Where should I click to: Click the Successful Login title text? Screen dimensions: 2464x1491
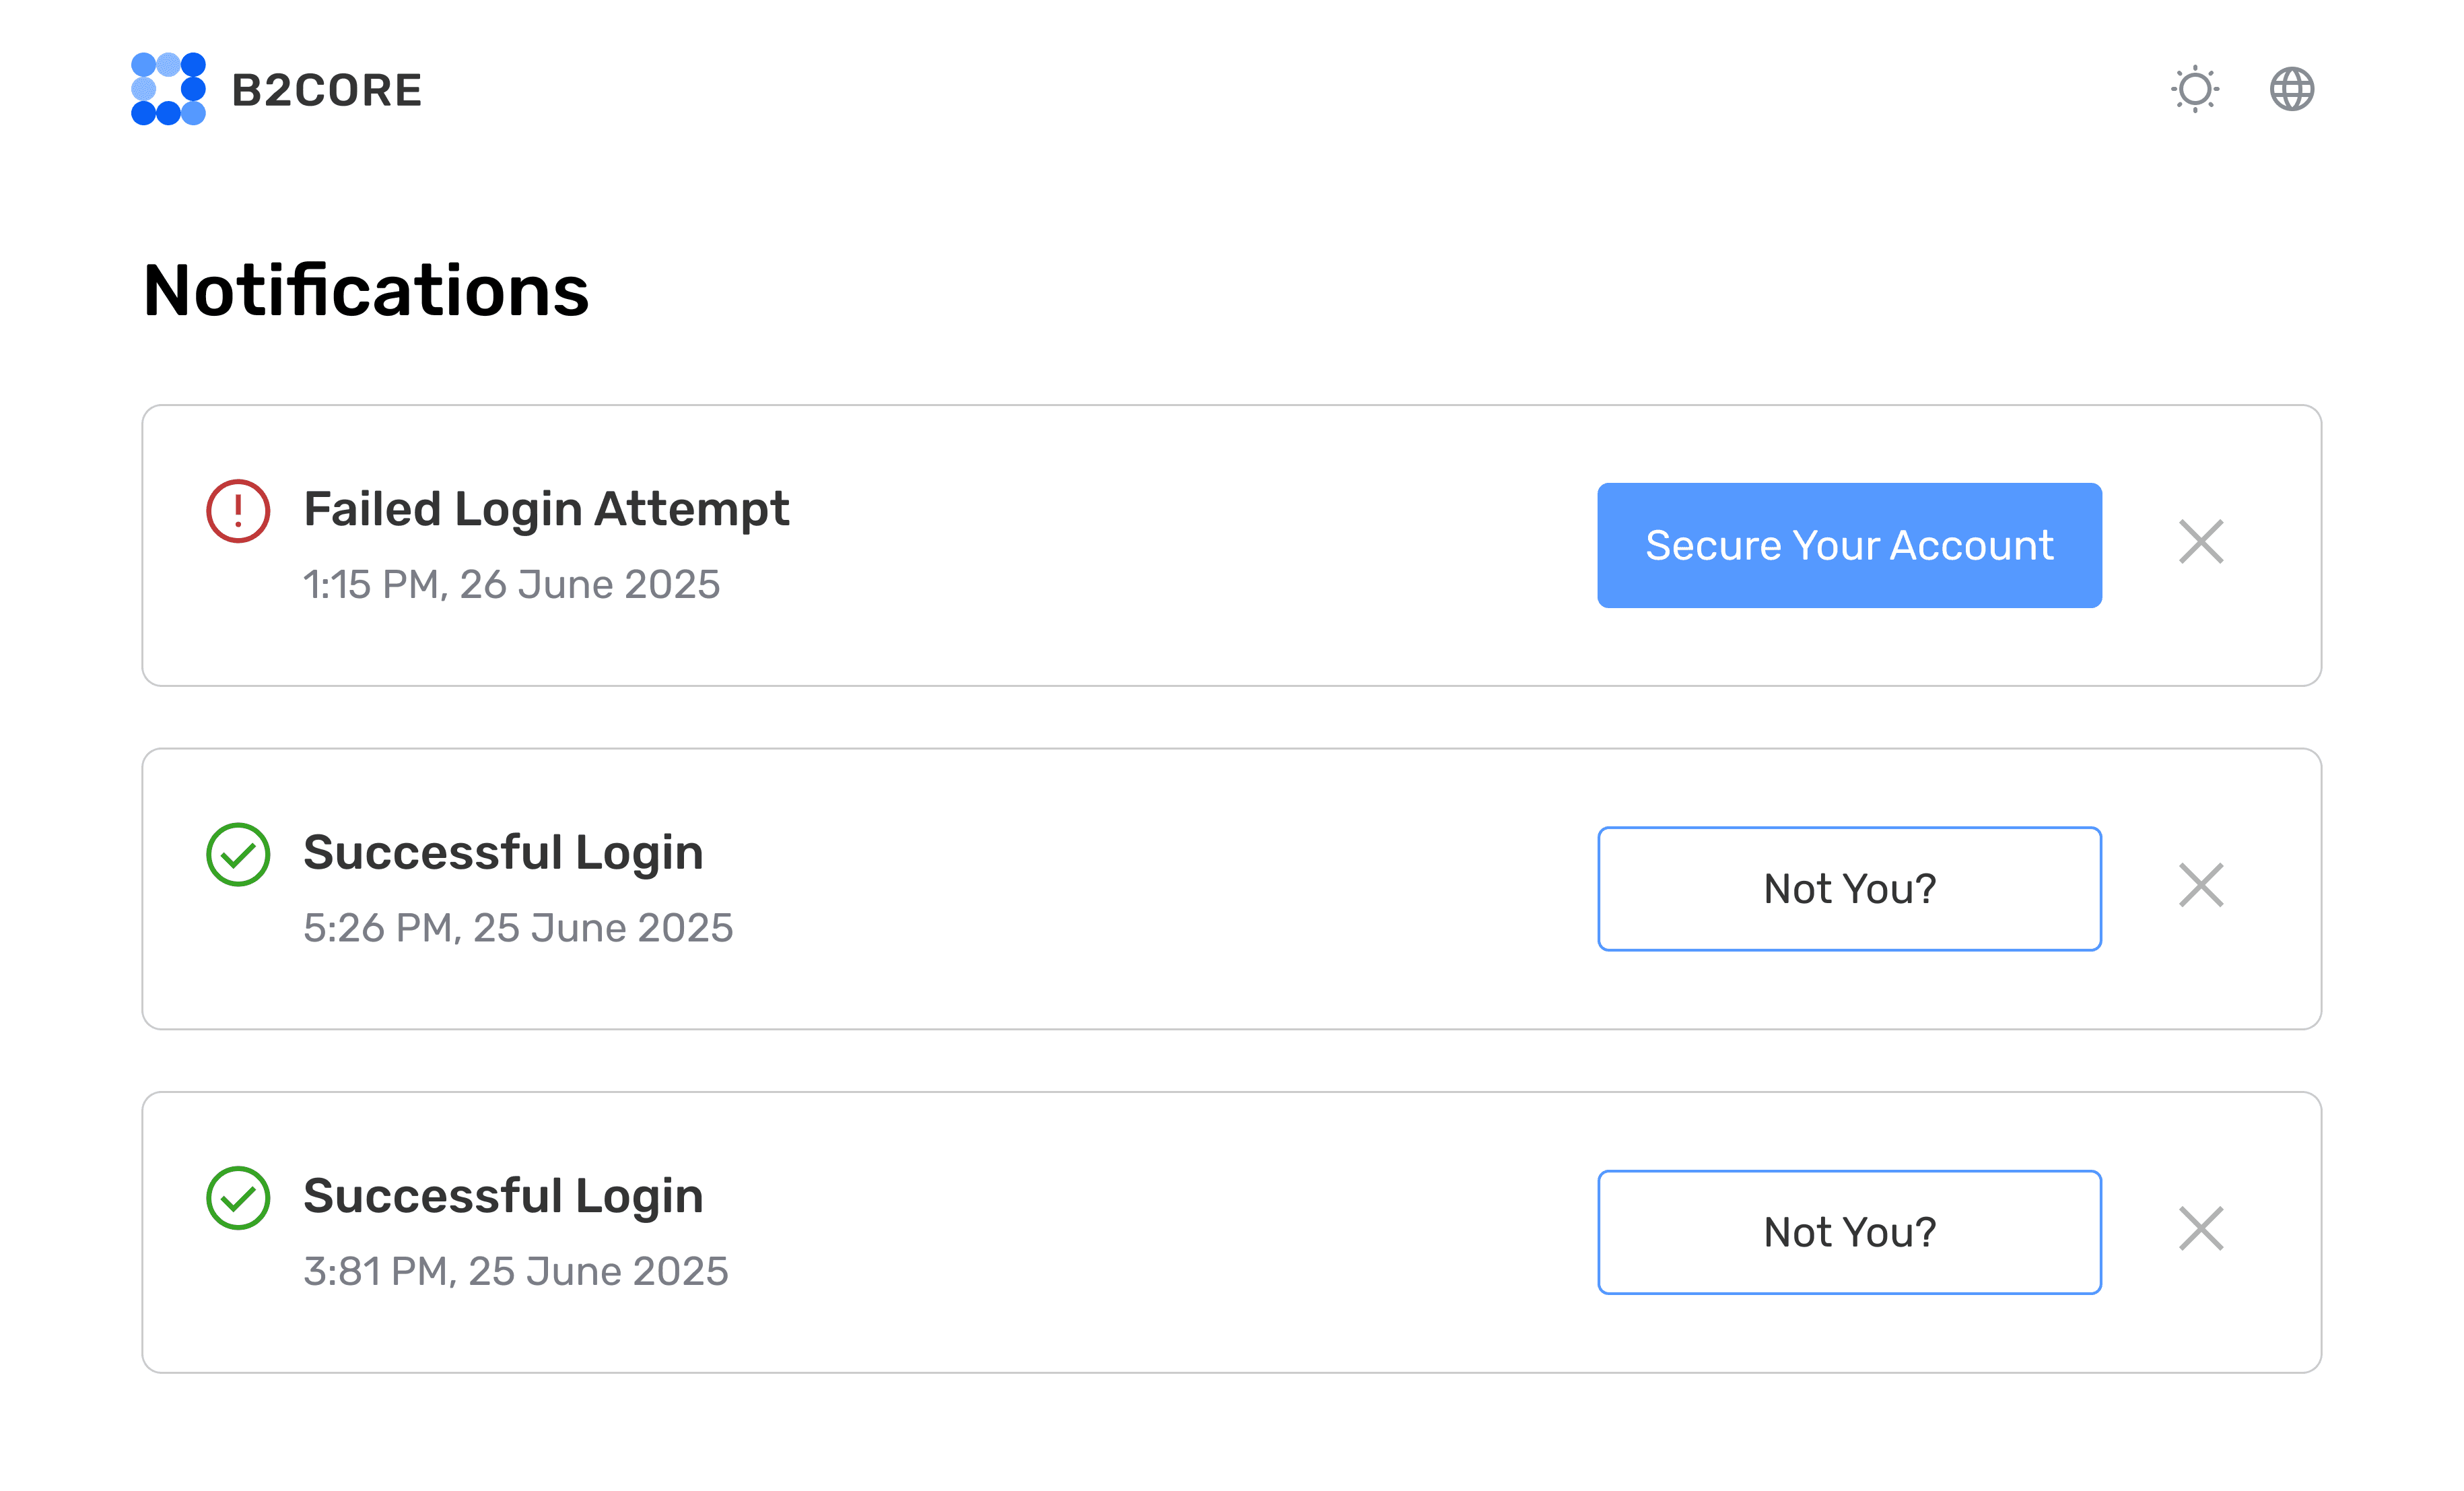(x=504, y=852)
